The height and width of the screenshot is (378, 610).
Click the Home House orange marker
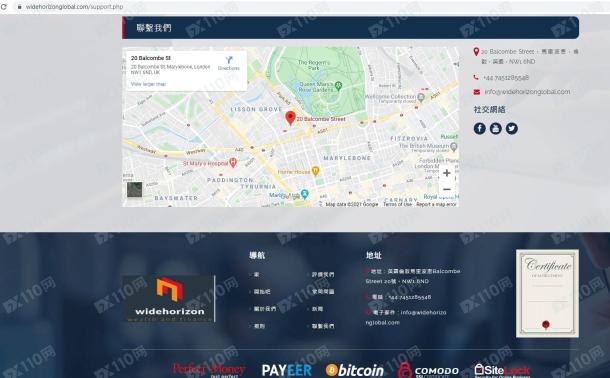coord(316,171)
